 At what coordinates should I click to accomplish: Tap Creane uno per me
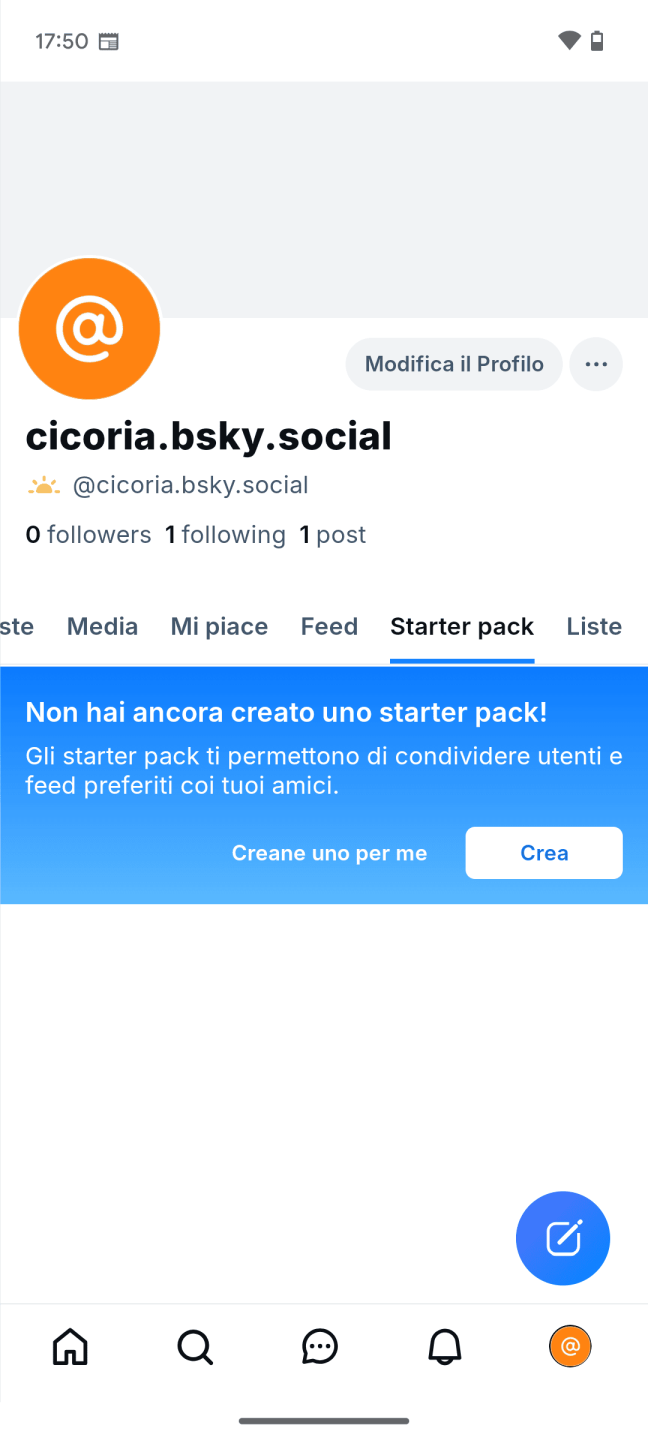tap(329, 852)
